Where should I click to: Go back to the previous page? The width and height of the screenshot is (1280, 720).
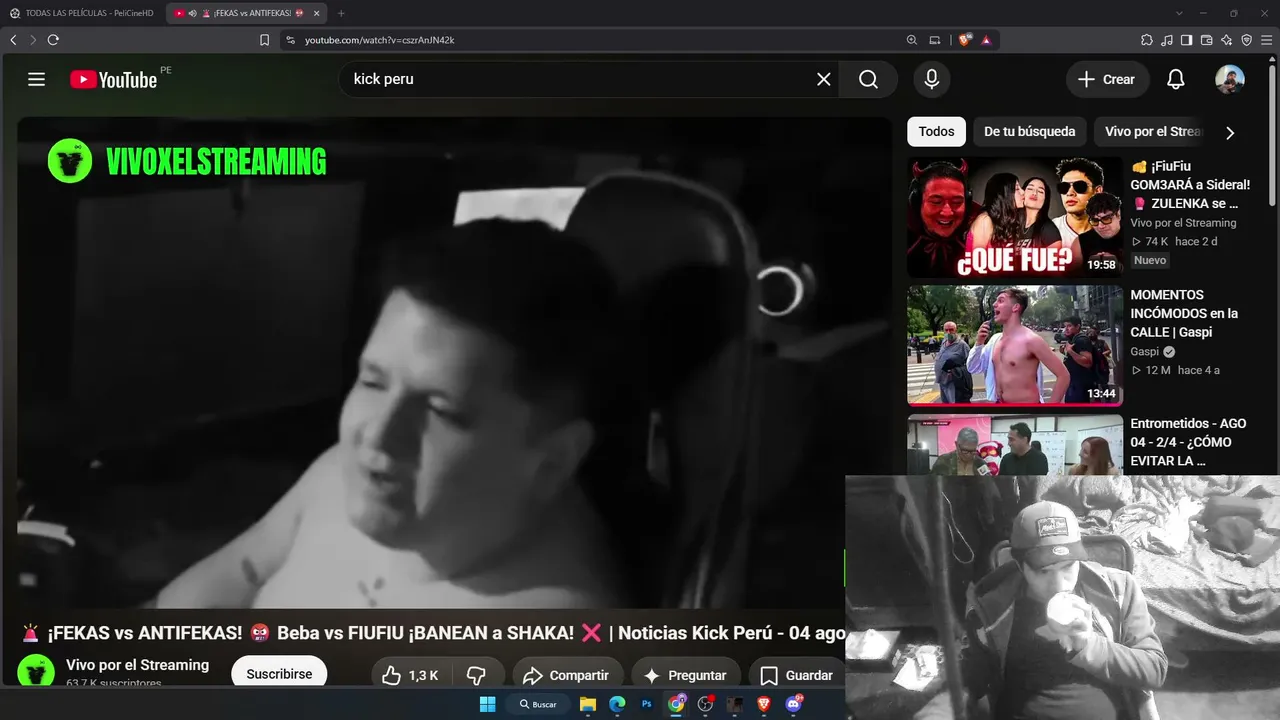click(x=14, y=40)
